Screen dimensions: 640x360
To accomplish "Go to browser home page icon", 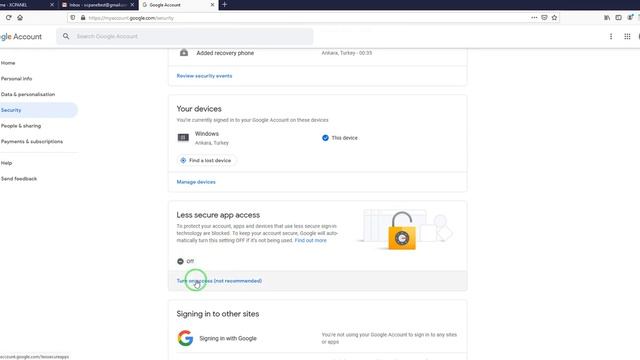I will click(20, 18).
